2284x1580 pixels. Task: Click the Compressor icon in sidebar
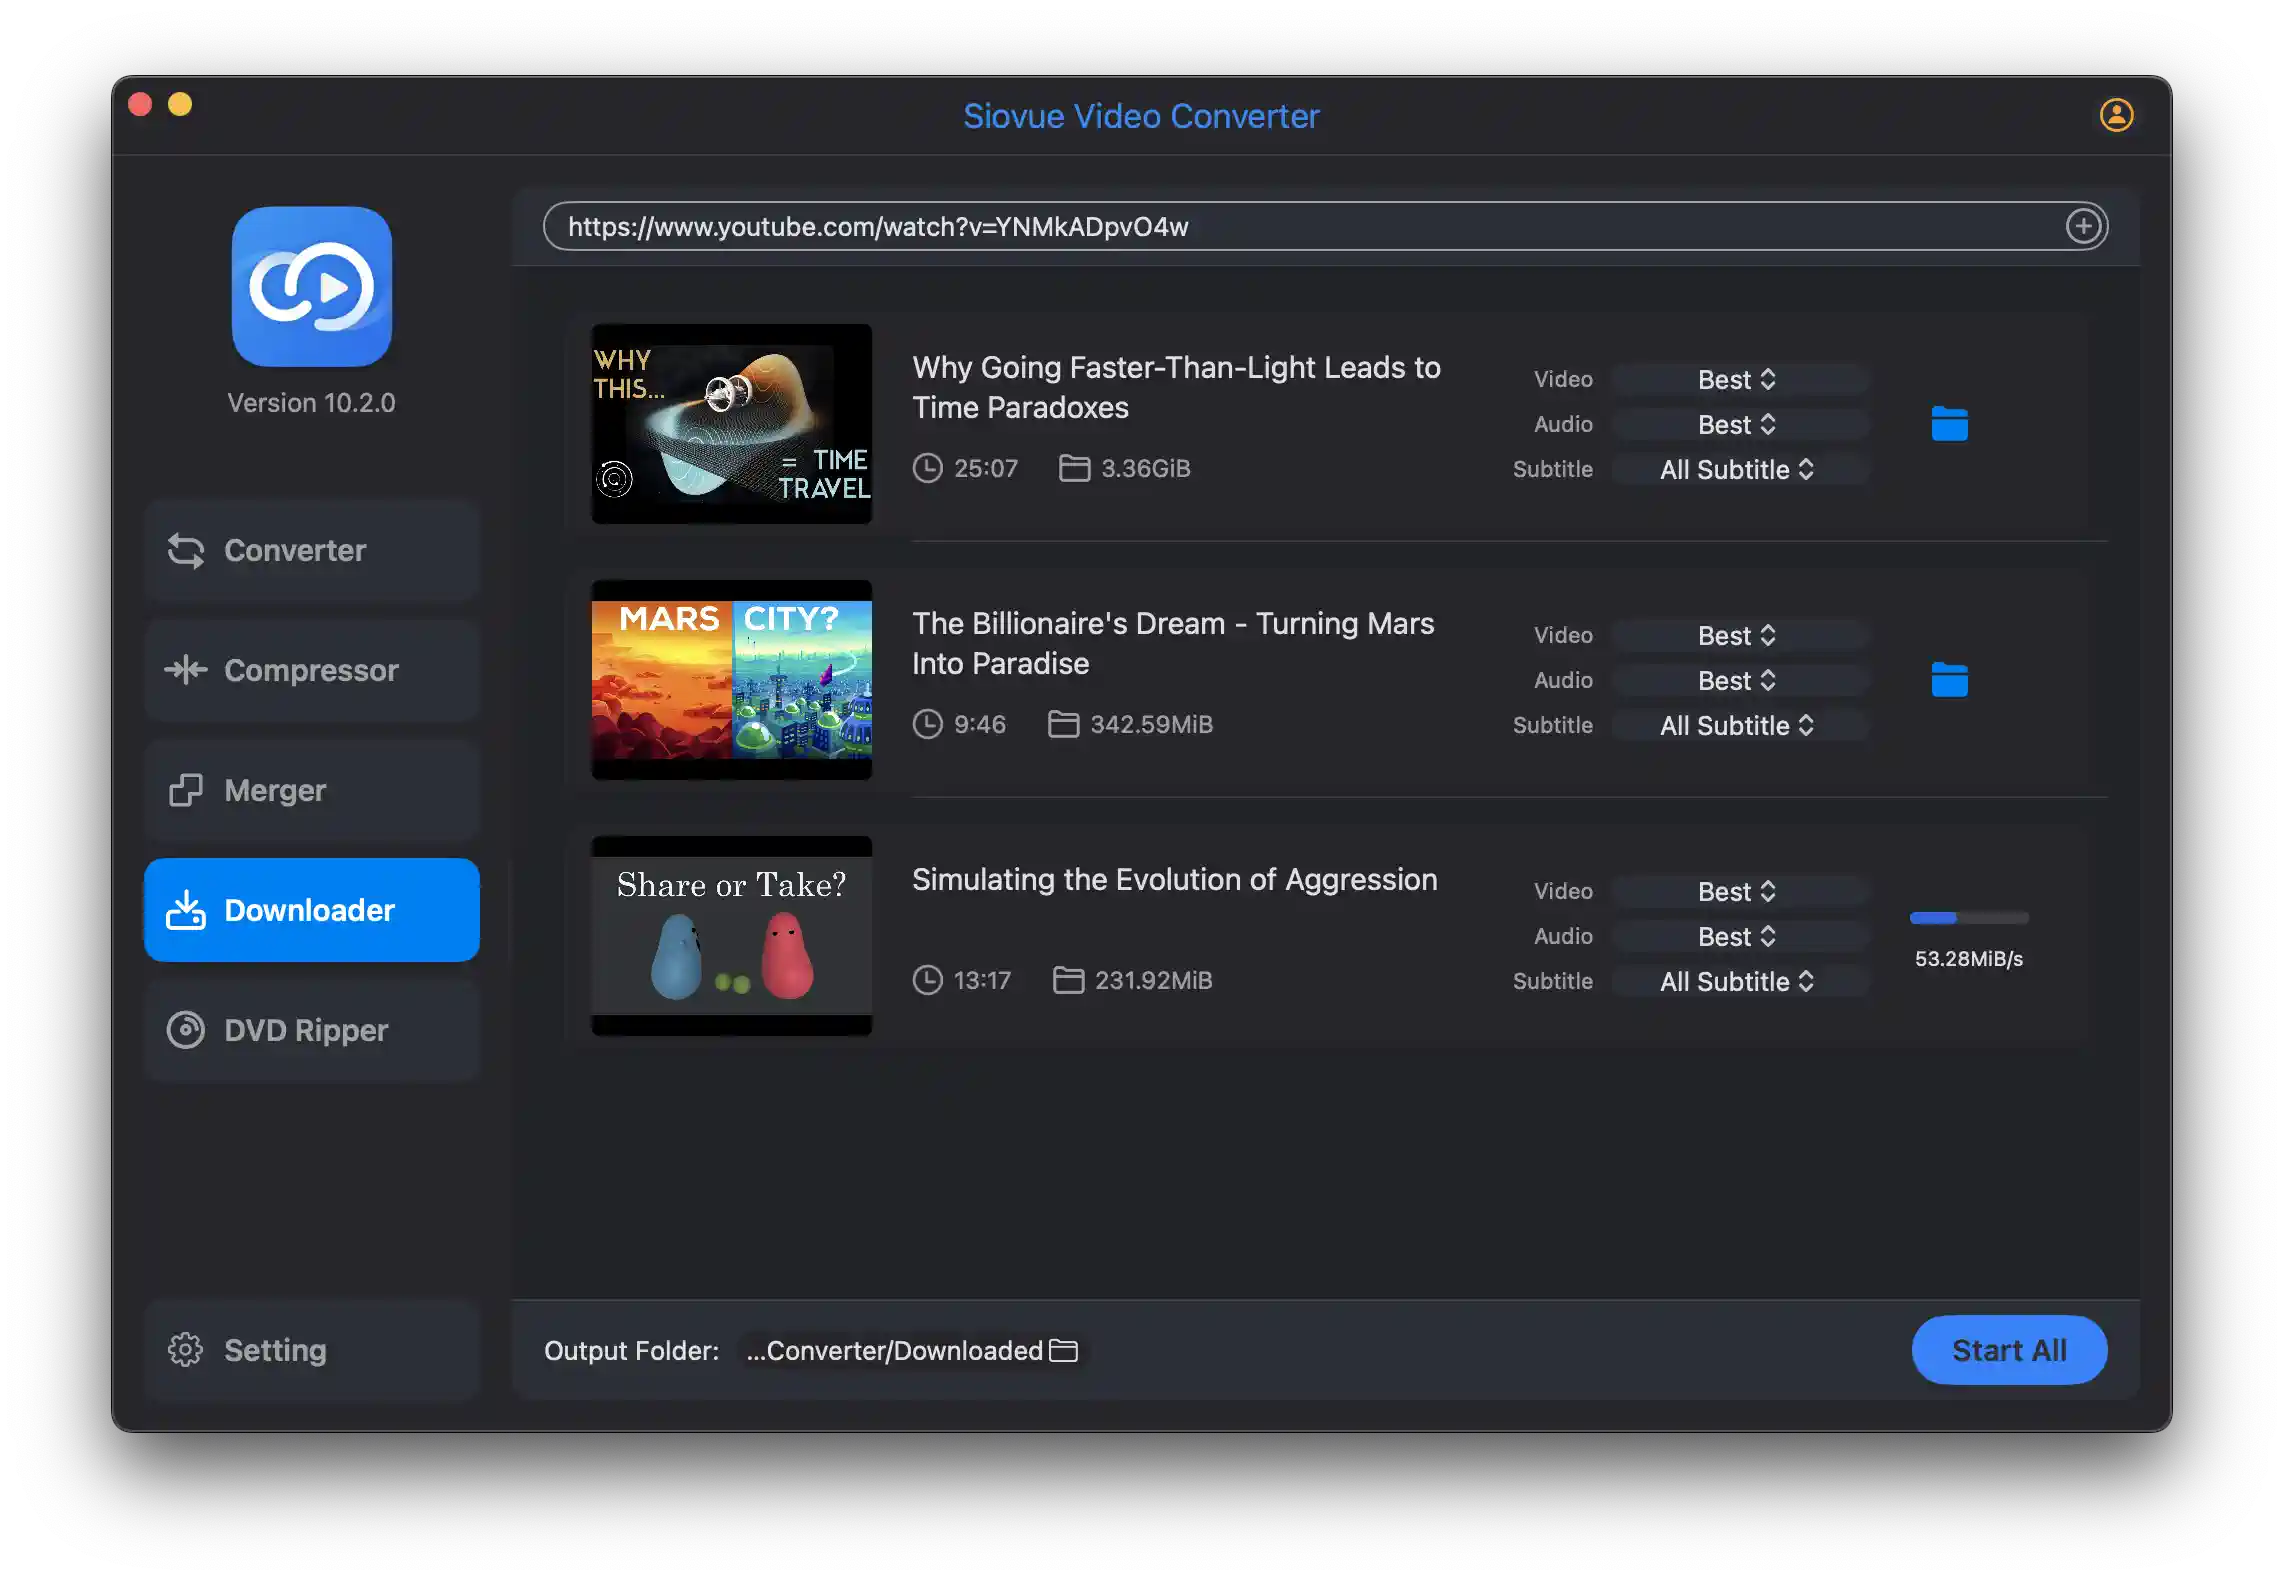tap(186, 670)
